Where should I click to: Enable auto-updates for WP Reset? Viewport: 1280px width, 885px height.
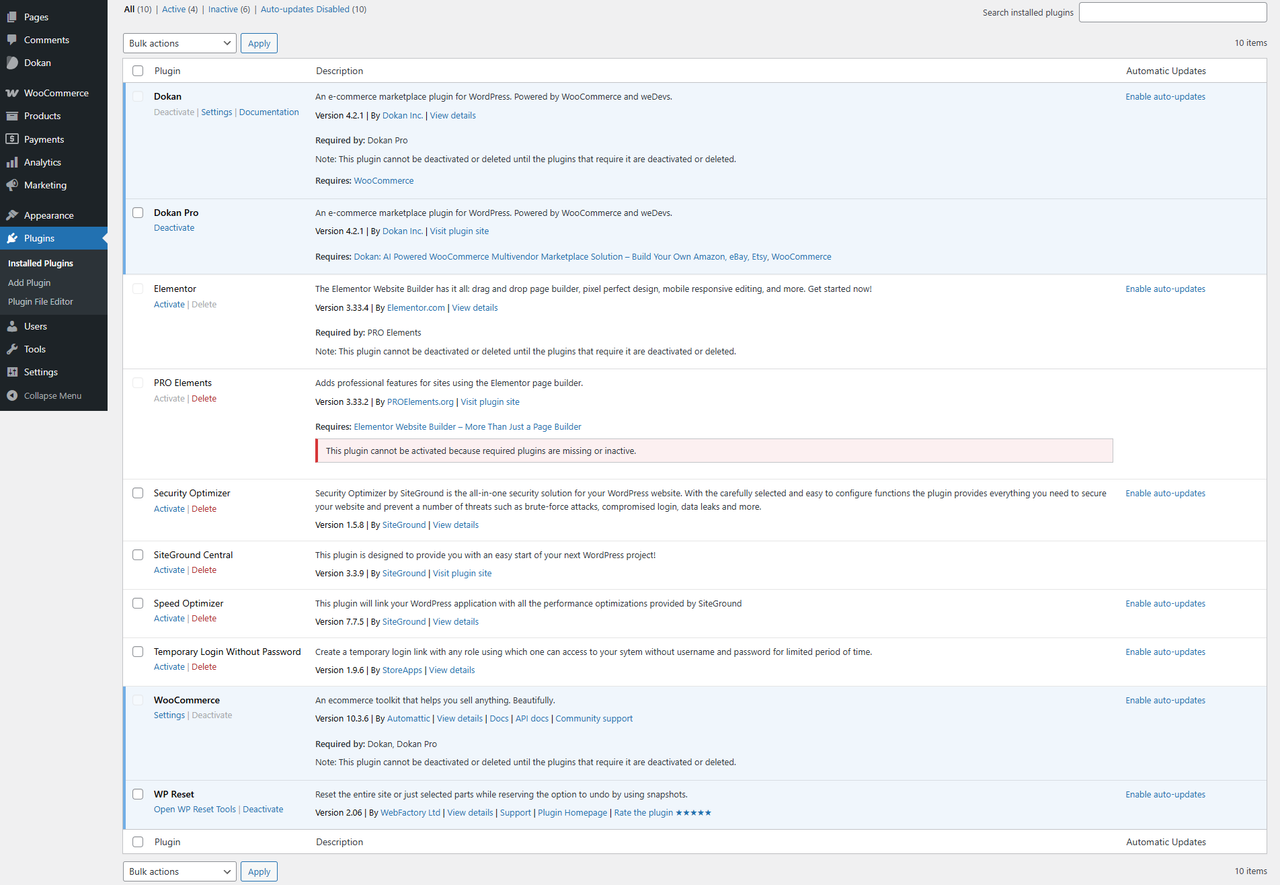click(1165, 794)
